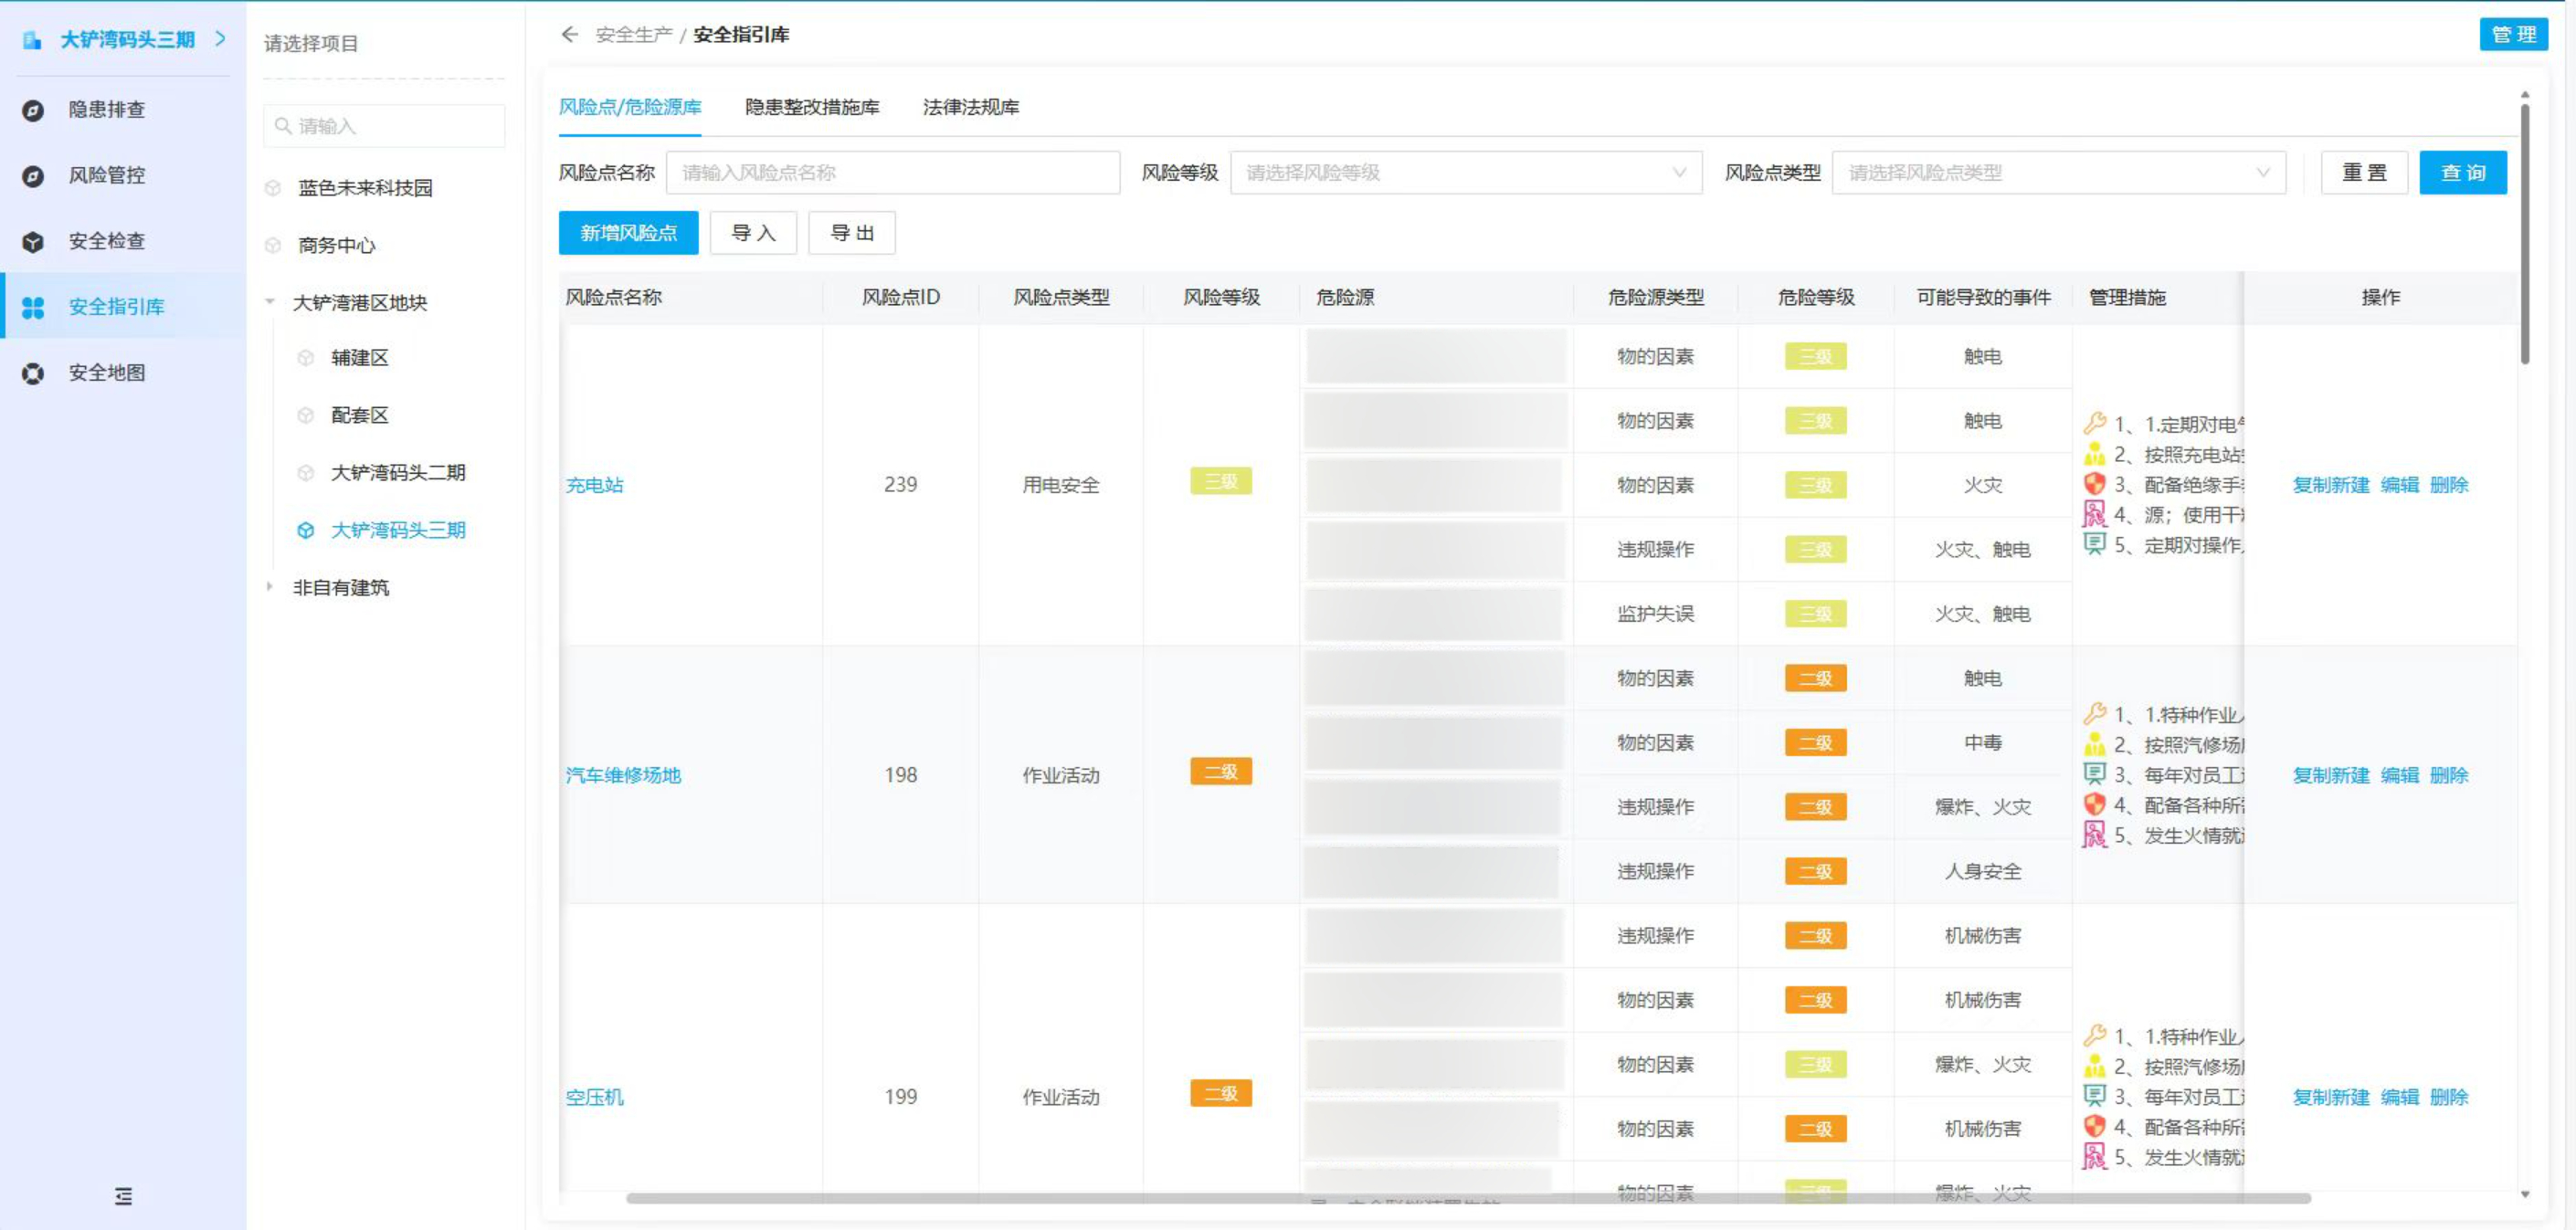
Task: Select 大铲湾码头二期 in the project tree
Action: coord(398,472)
